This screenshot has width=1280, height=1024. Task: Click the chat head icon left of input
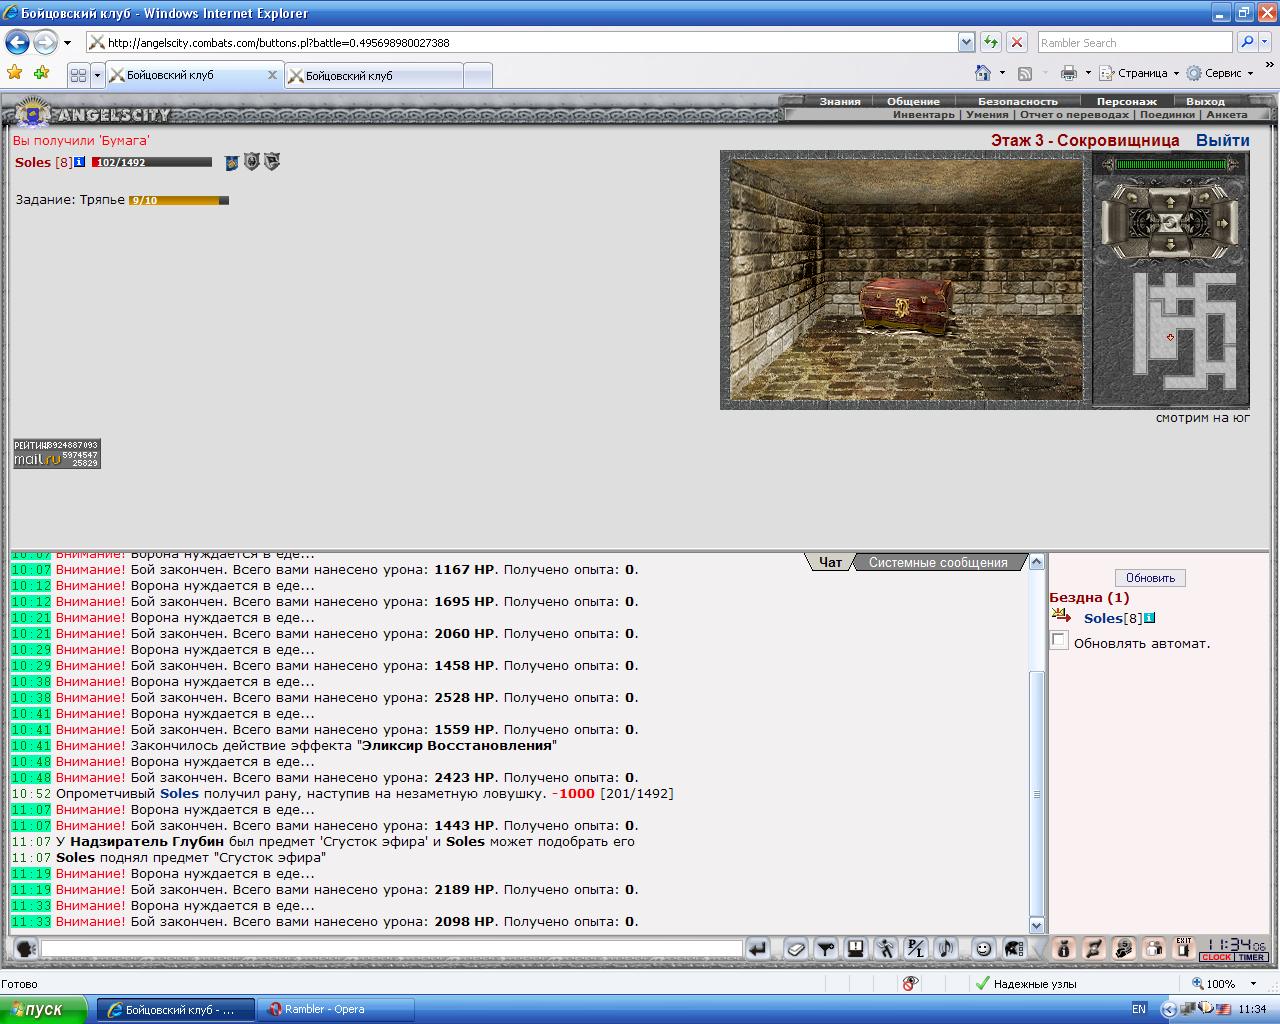click(x=26, y=949)
